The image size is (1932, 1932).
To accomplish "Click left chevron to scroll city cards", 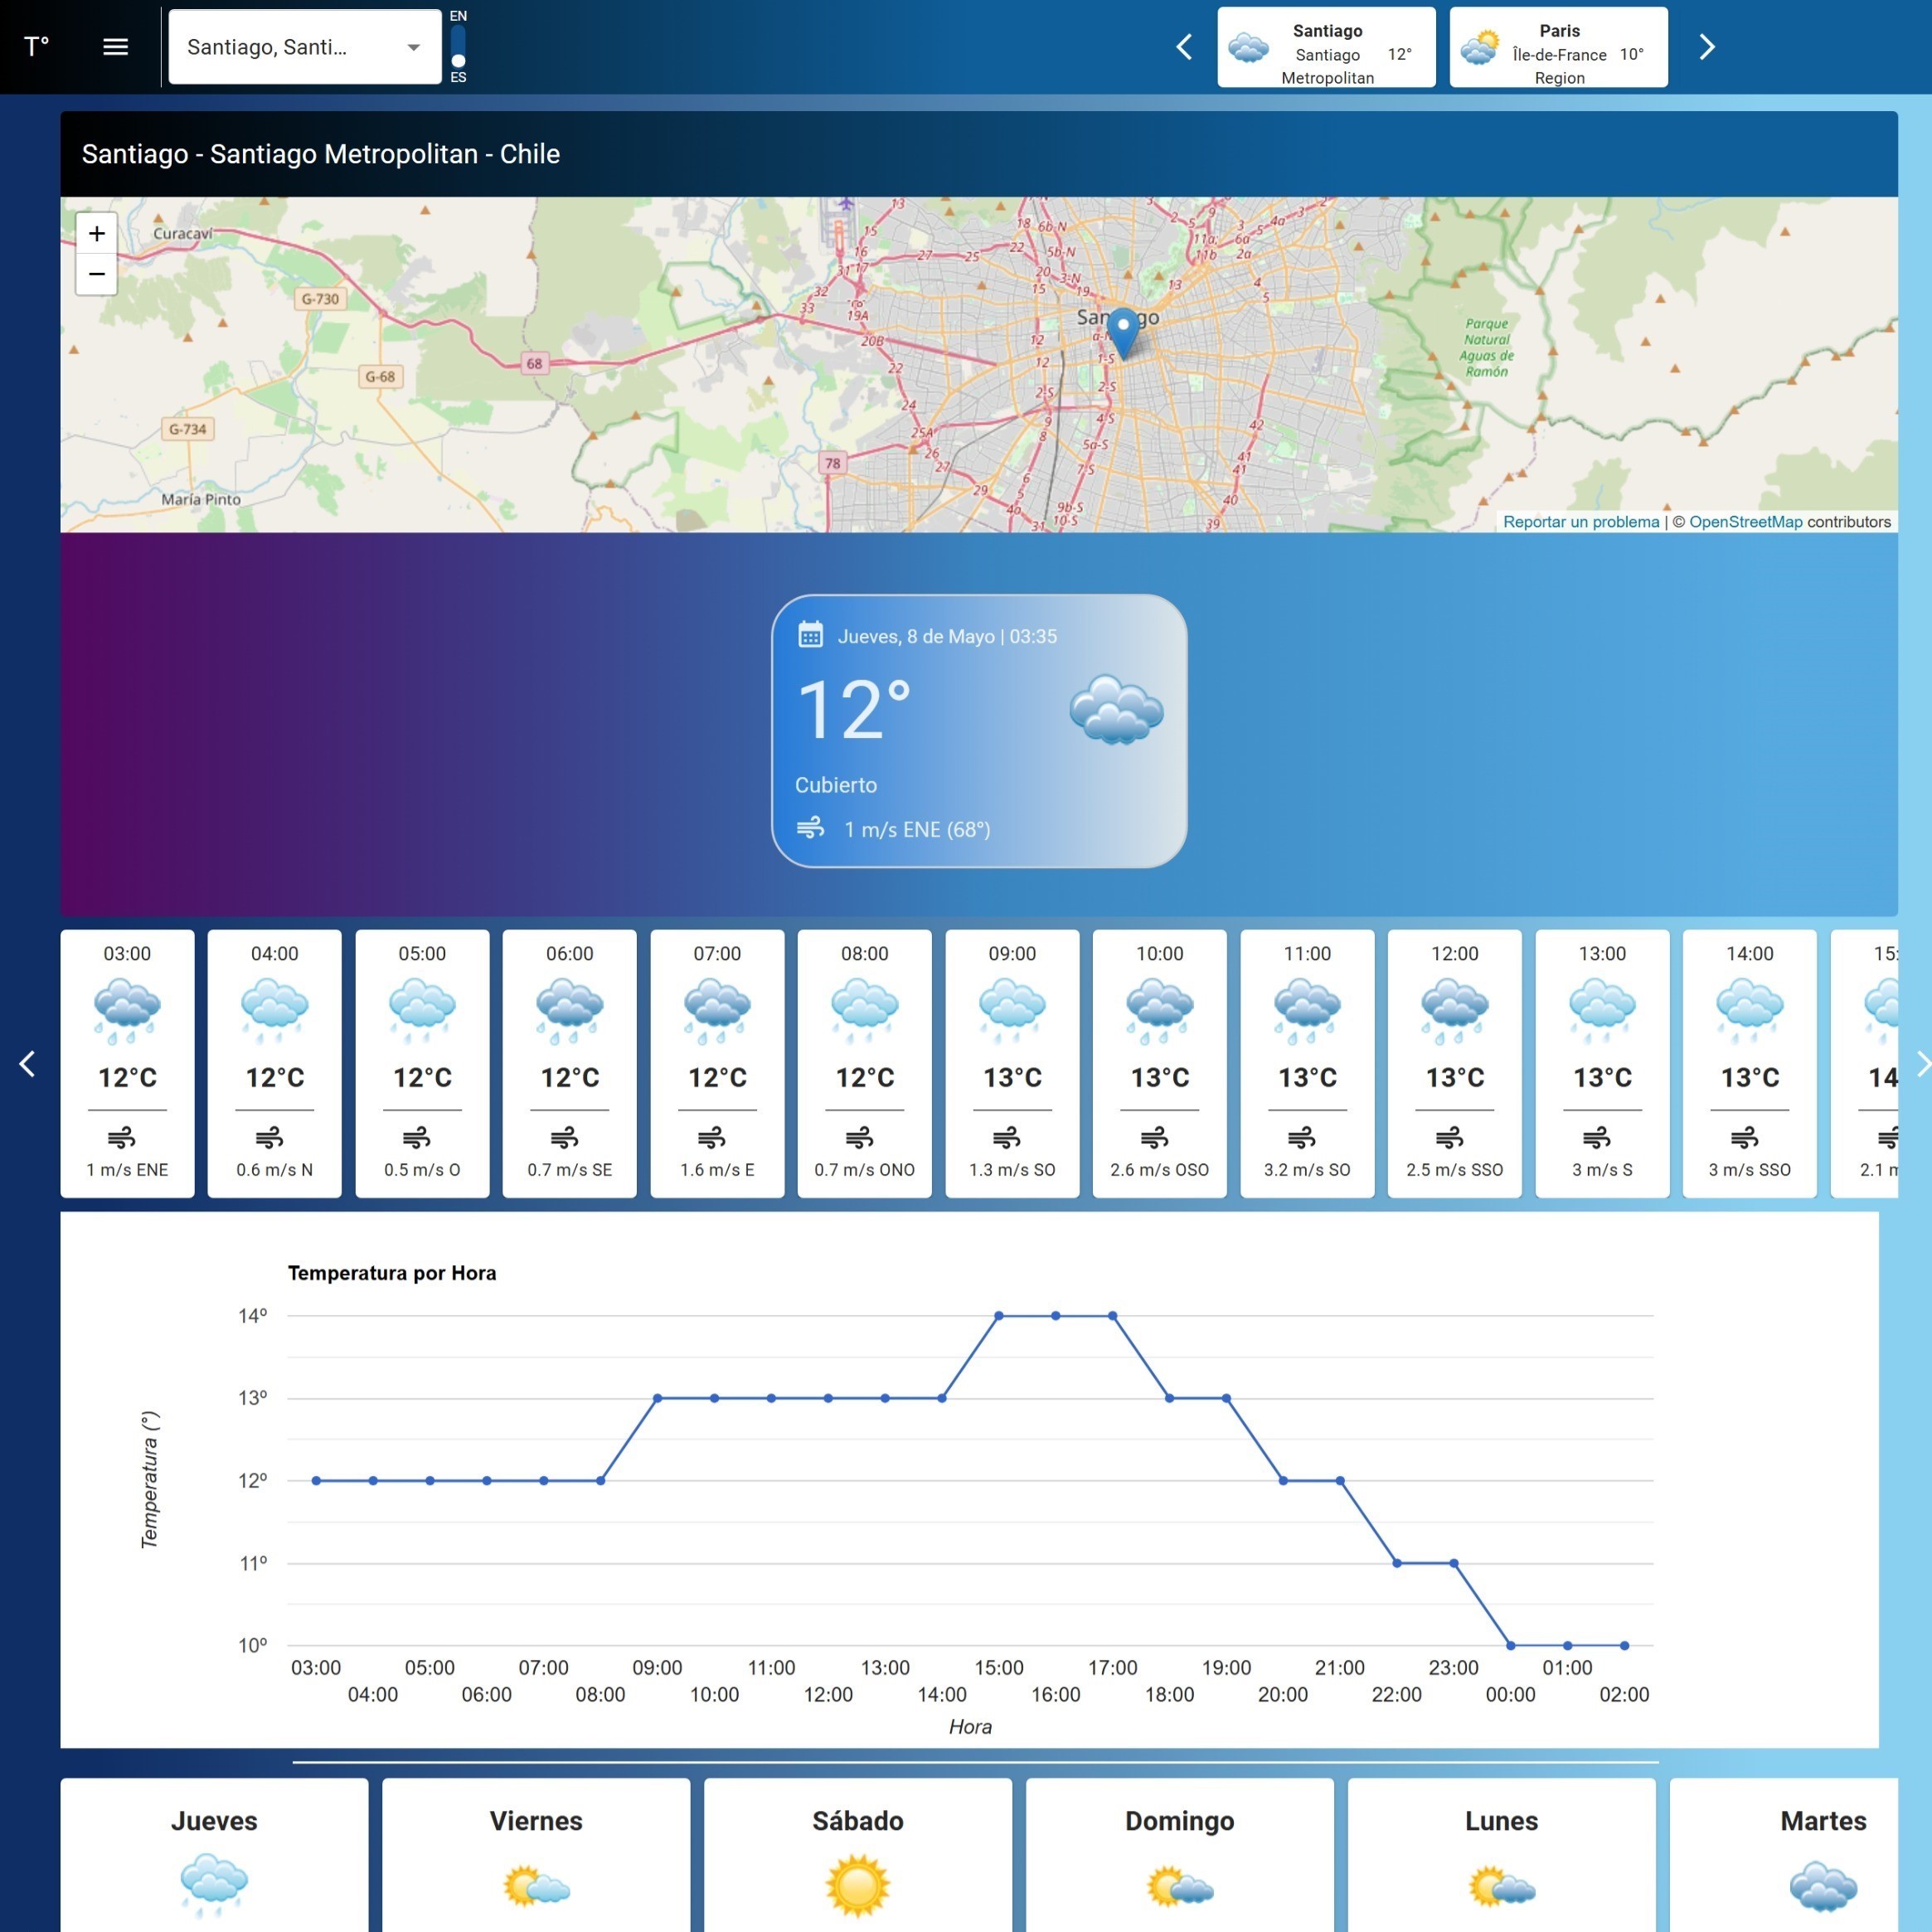I will [x=1185, y=46].
